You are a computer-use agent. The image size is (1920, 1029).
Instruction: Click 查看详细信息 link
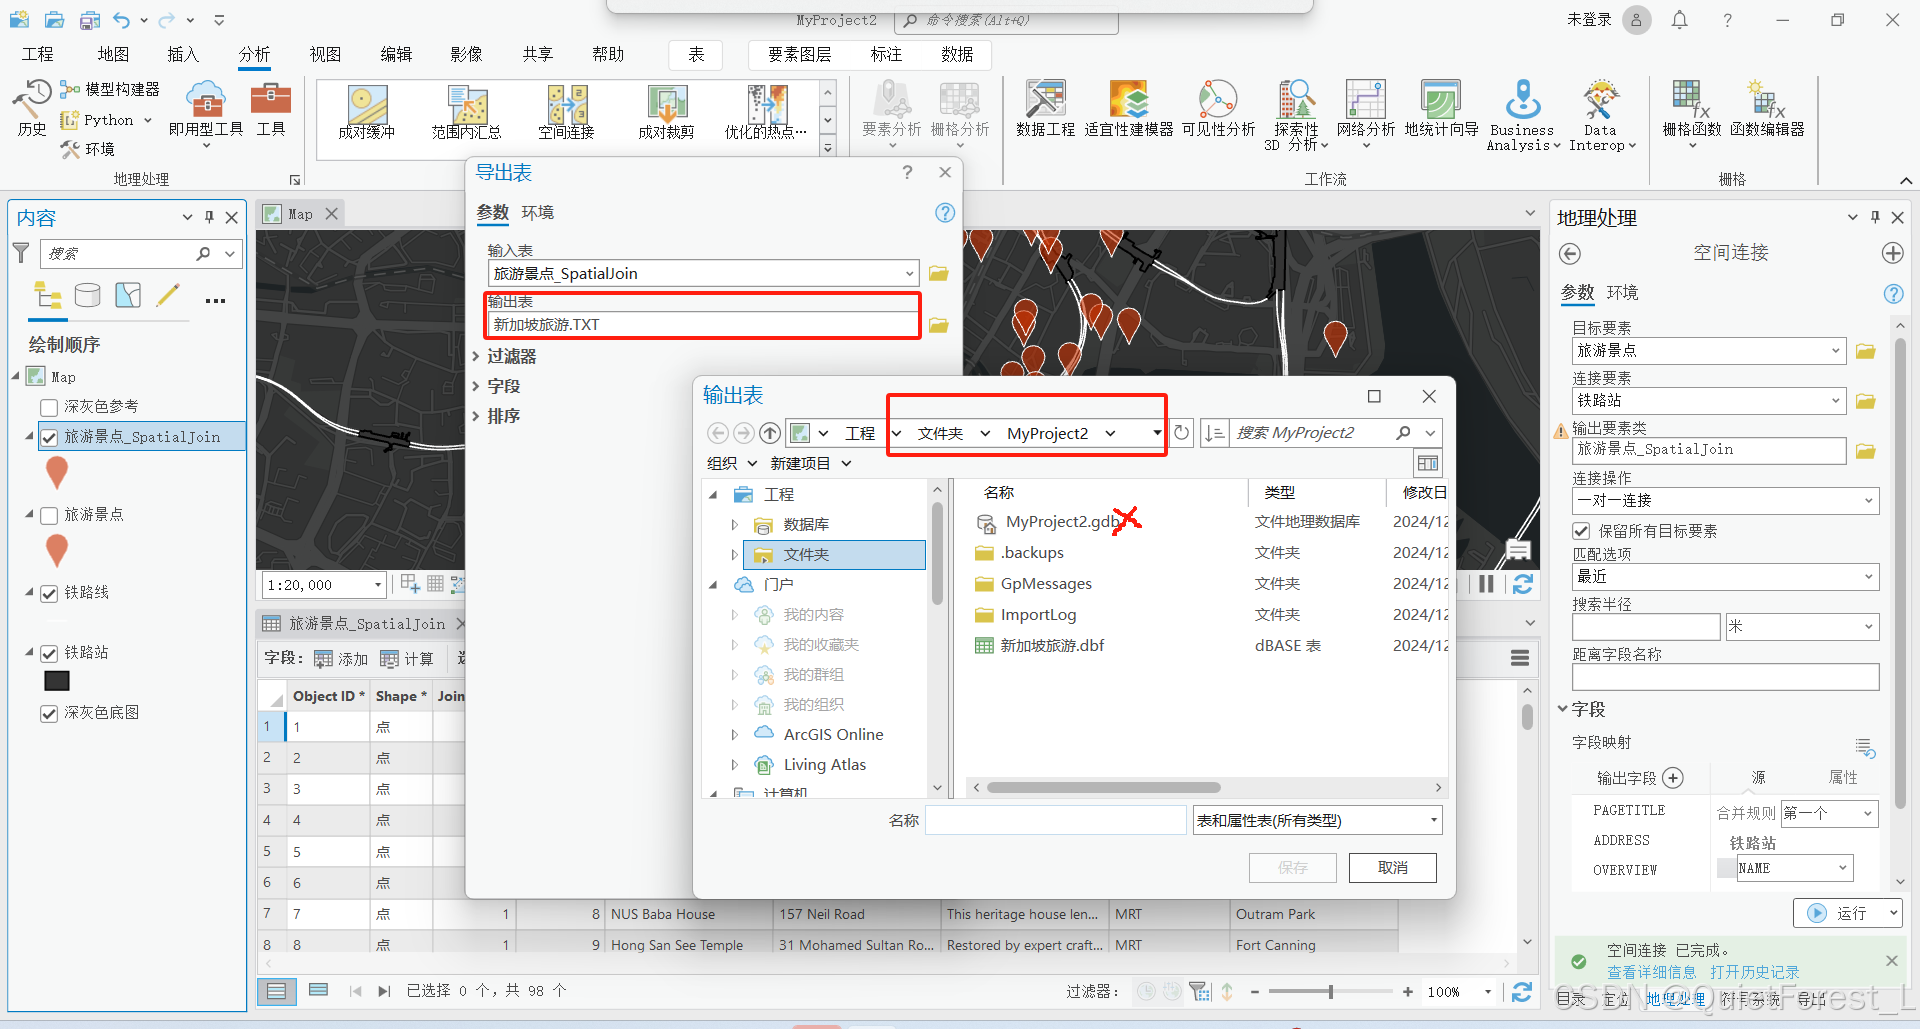point(1651,972)
